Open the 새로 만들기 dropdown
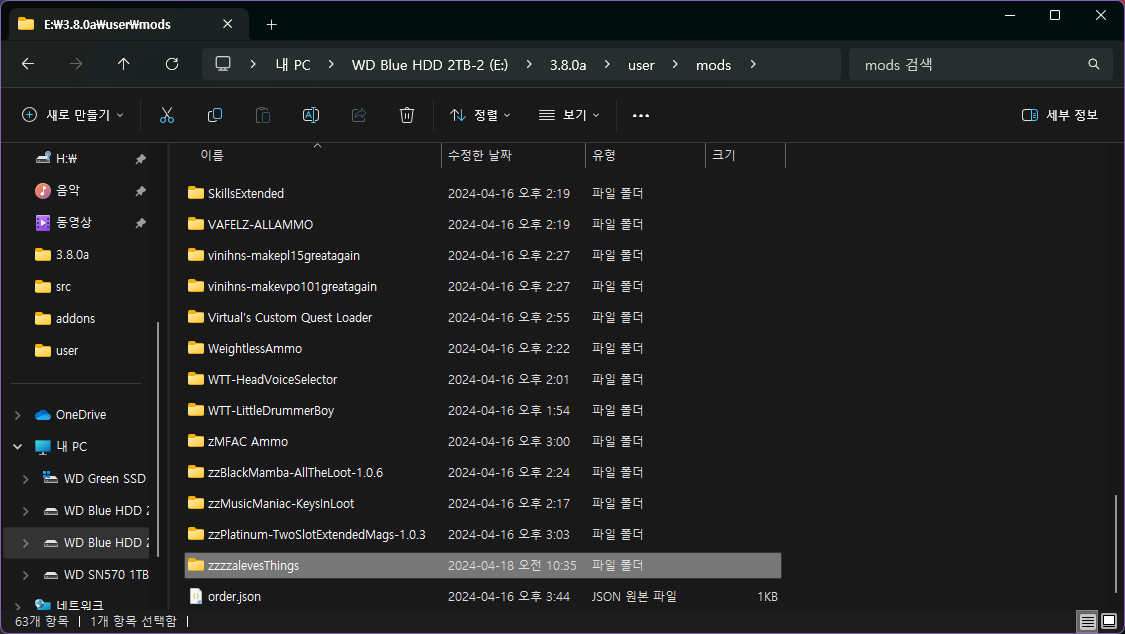Screen dimensions: 1125x634 coord(72,115)
